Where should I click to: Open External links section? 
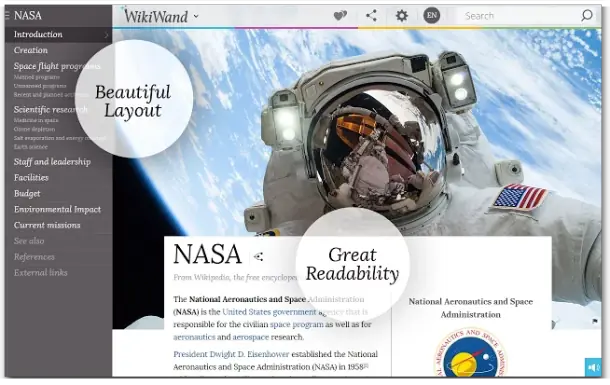click(40, 273)
